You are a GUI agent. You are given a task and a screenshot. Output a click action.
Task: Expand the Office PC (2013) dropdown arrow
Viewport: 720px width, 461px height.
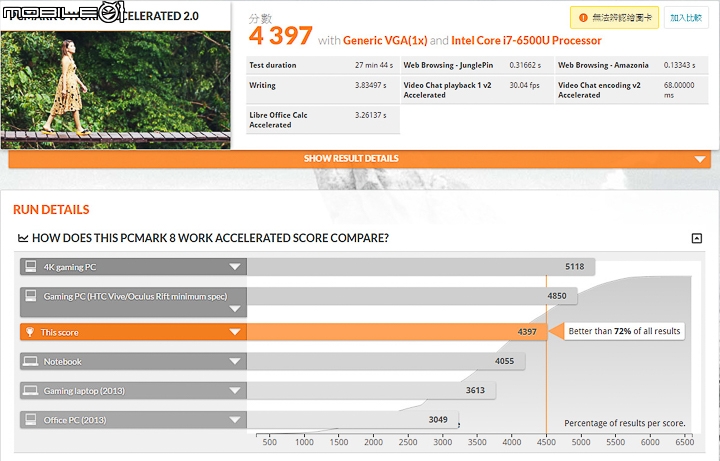[x=235, y=420]
